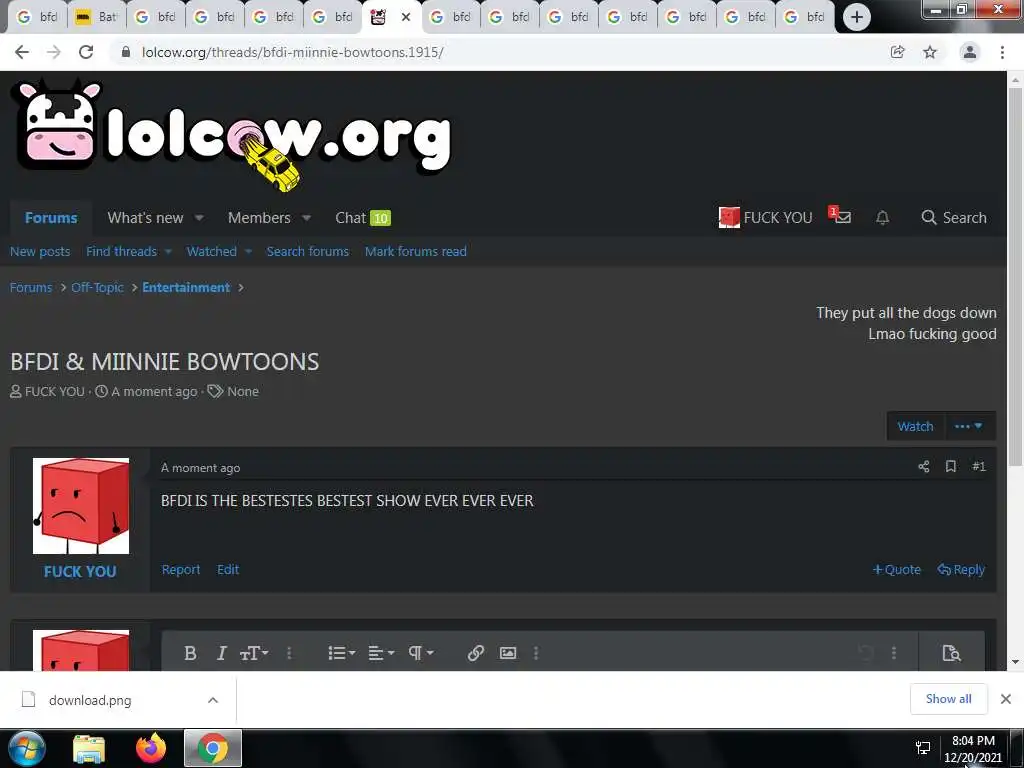This screenshot has width=1024, height=768.
Task: Expand the What's new dropdown arrow
Action: [199, 217]
